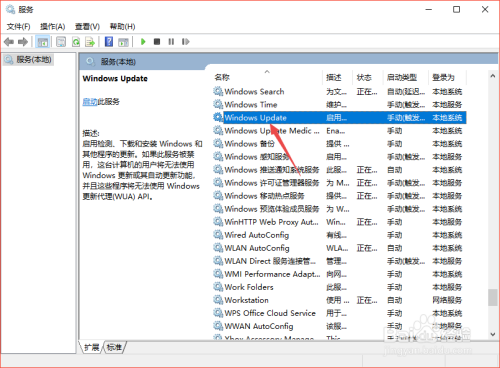The image size is (500, 368).
Task: Click the 启动 link to start service
Action: pyautogui.click(x=89, y=102)
